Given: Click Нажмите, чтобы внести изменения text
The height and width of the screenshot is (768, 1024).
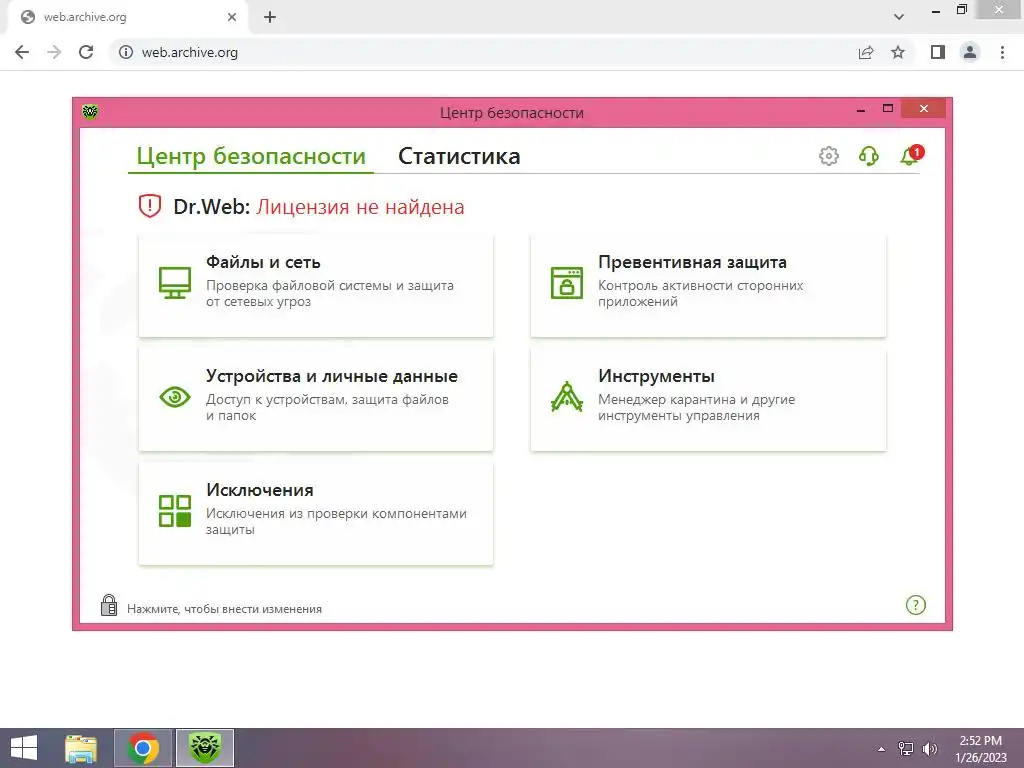Looking at the screenshot, I should tap(224, 609).
